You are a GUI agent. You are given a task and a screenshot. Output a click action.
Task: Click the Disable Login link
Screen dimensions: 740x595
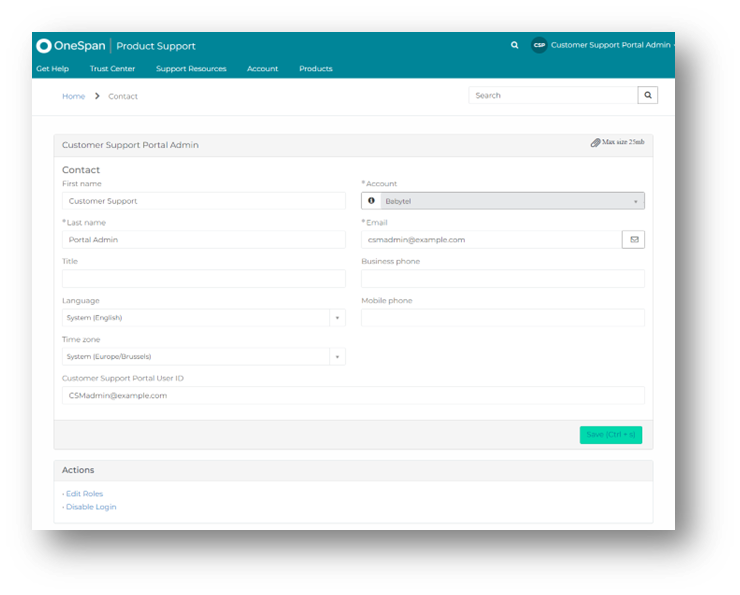[x=90, y=507]
